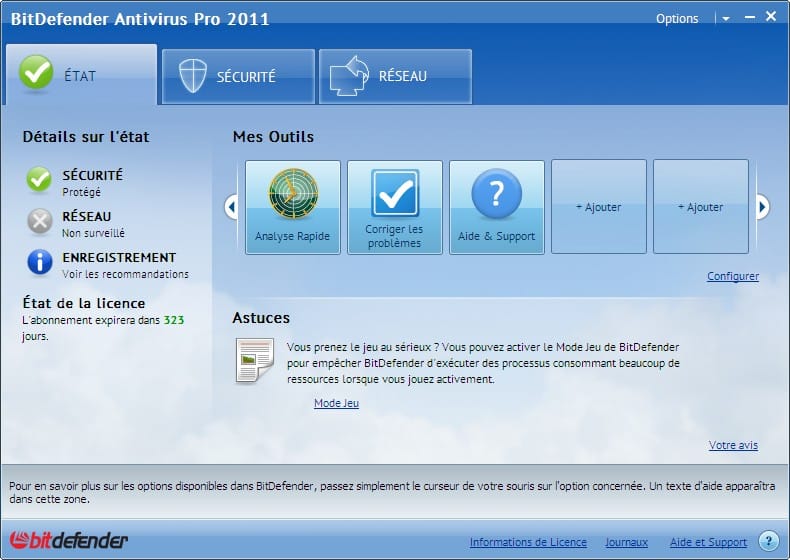Click the 'Mes Outils' heading
This screenshot has height=560, width=790.
tap(273, 137)
